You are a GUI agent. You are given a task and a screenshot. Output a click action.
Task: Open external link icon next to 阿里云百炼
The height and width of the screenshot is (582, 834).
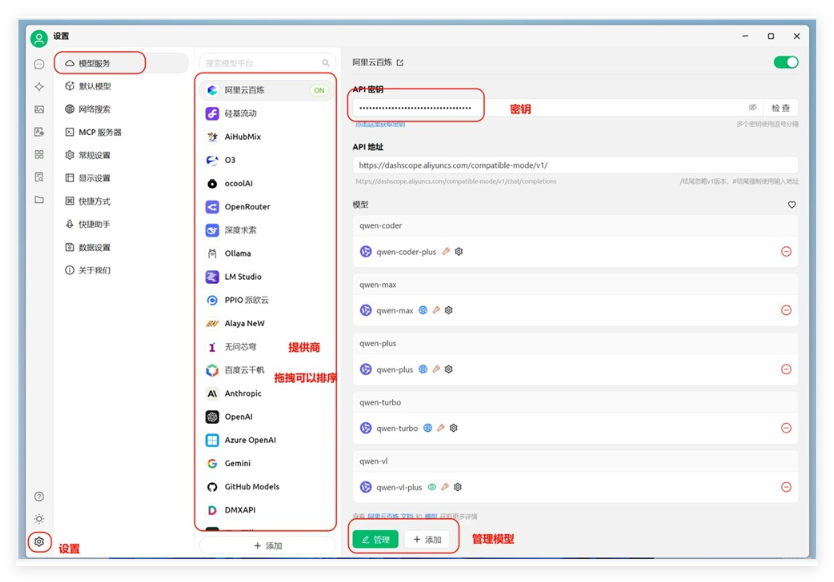[x=400, y=62]
